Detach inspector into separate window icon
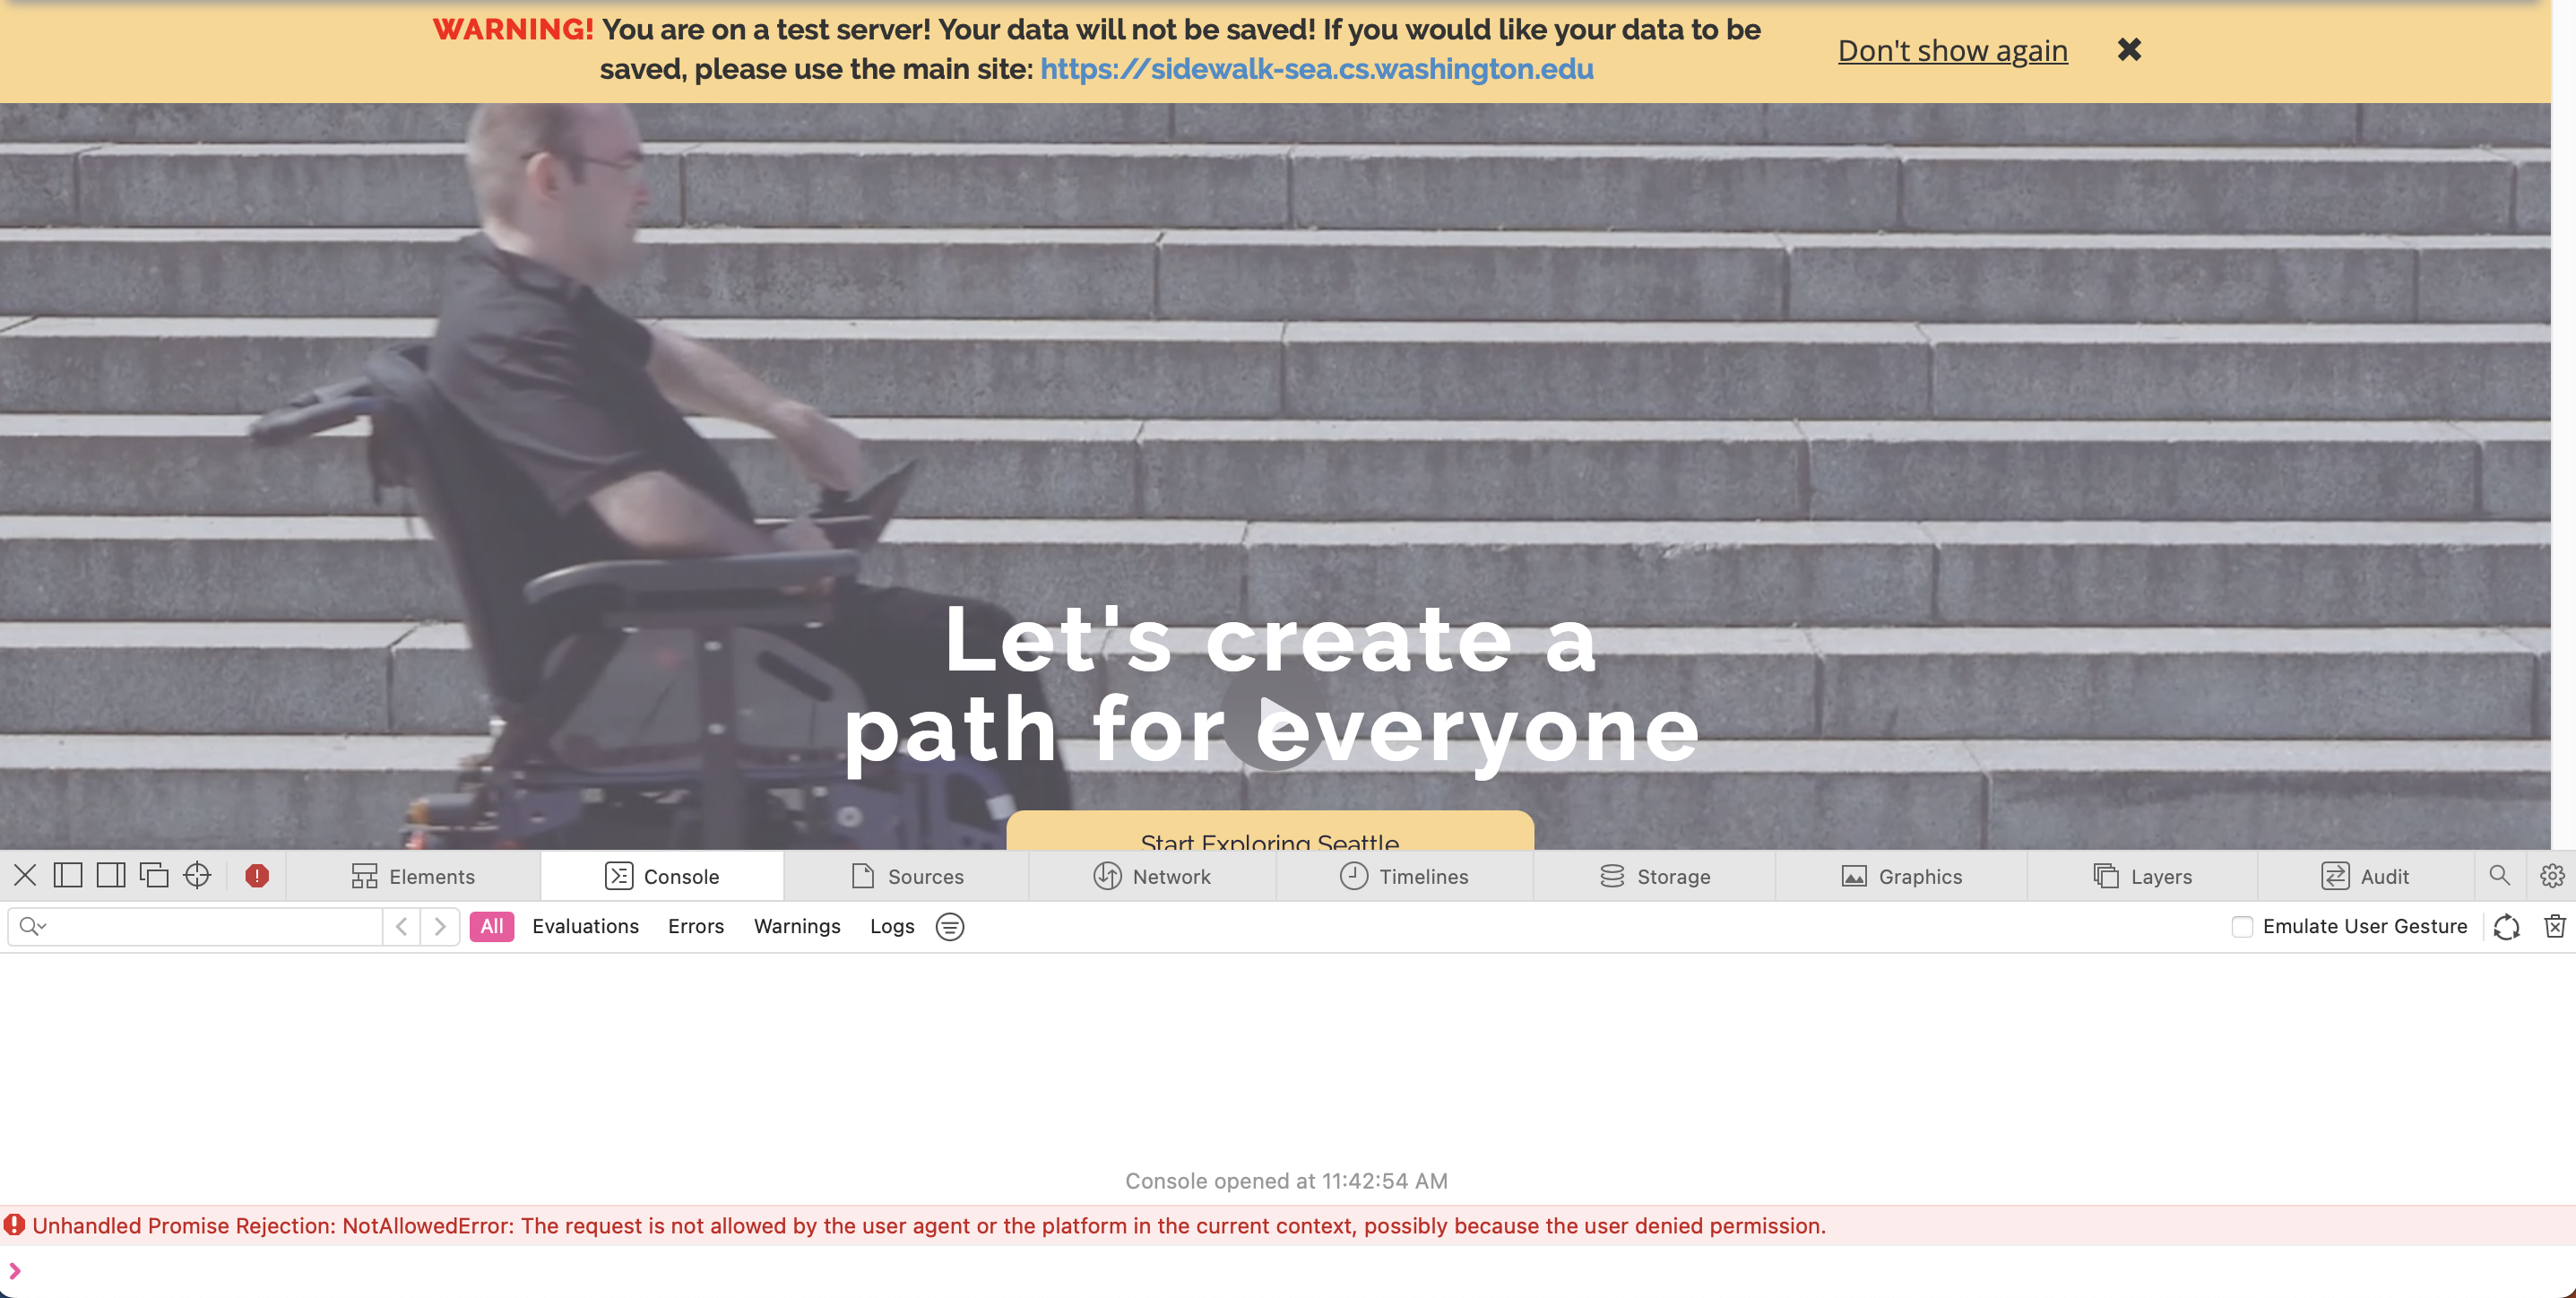This screenshot has height=1298, width=2576. click(154, 876)
